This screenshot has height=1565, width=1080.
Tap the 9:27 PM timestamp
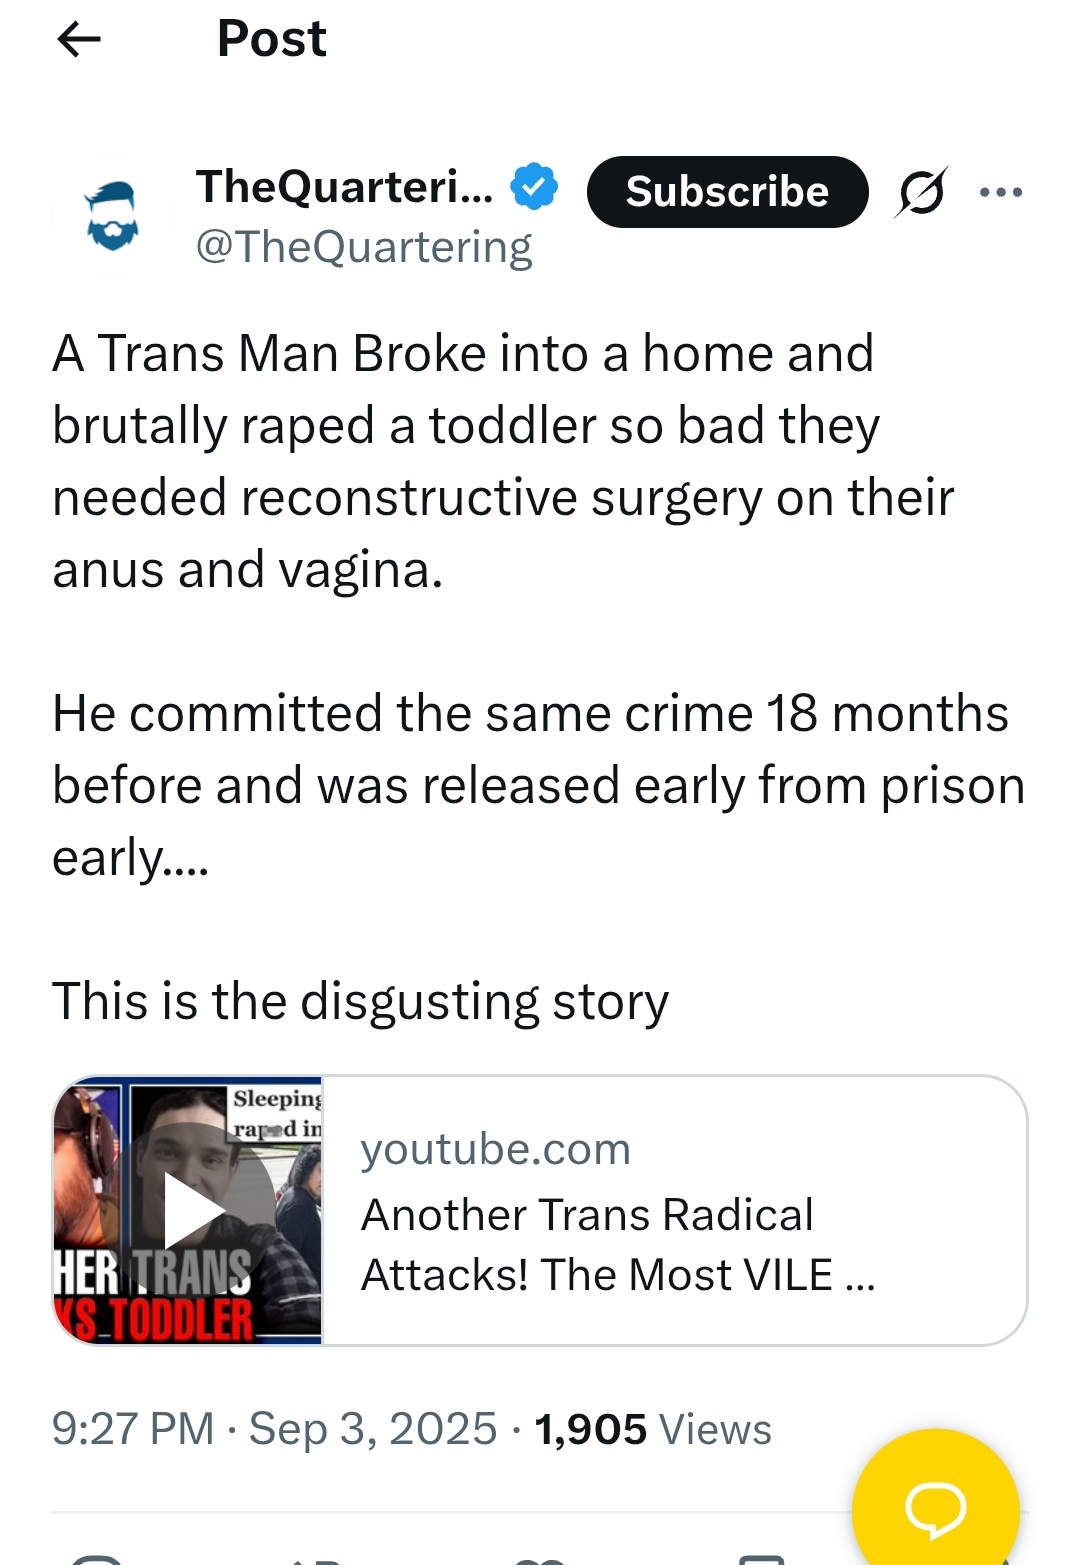click(x=133, y=1428)
